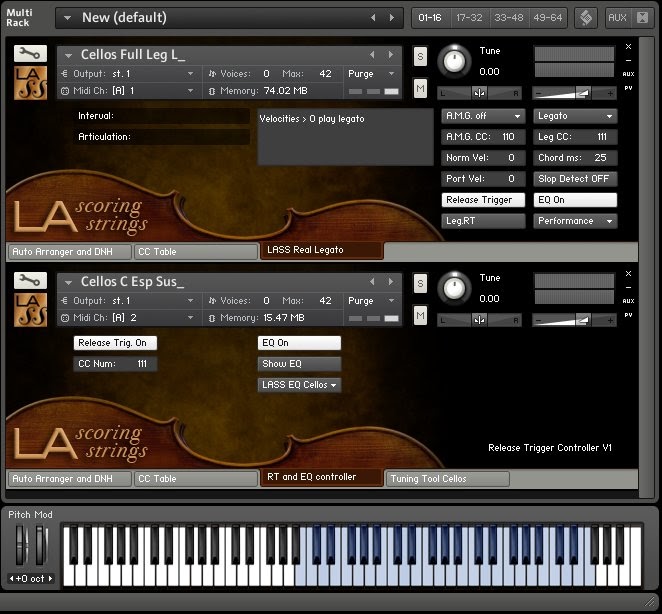Open the Performance dropdown
The image size is (662, 614).
click(x=575, y=221)
